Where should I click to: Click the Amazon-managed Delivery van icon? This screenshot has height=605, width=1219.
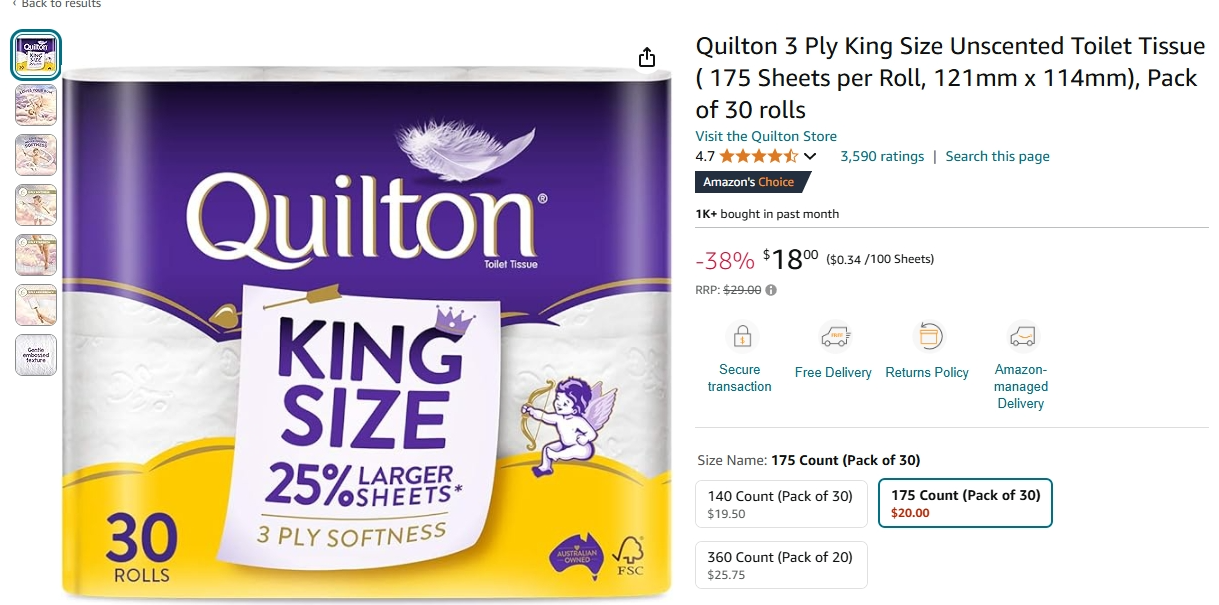point(1021,337)
